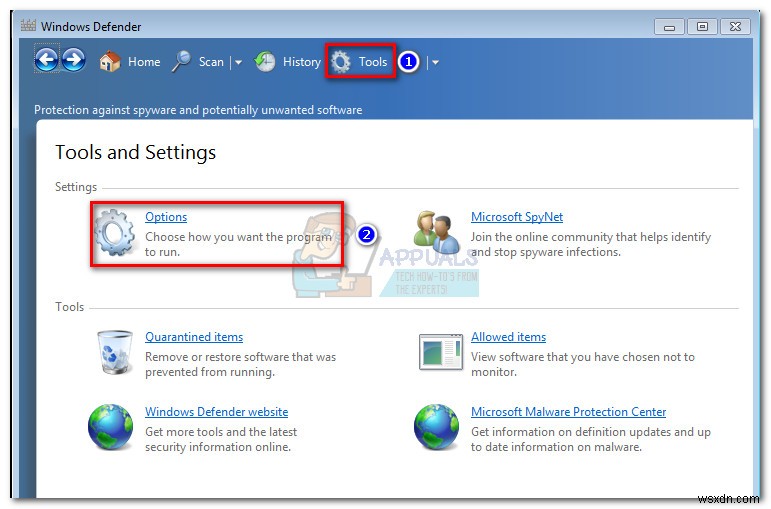This screenshot has width=771, height=509.
Task: Select the Home toolbar label
Action: click(144, 62)
